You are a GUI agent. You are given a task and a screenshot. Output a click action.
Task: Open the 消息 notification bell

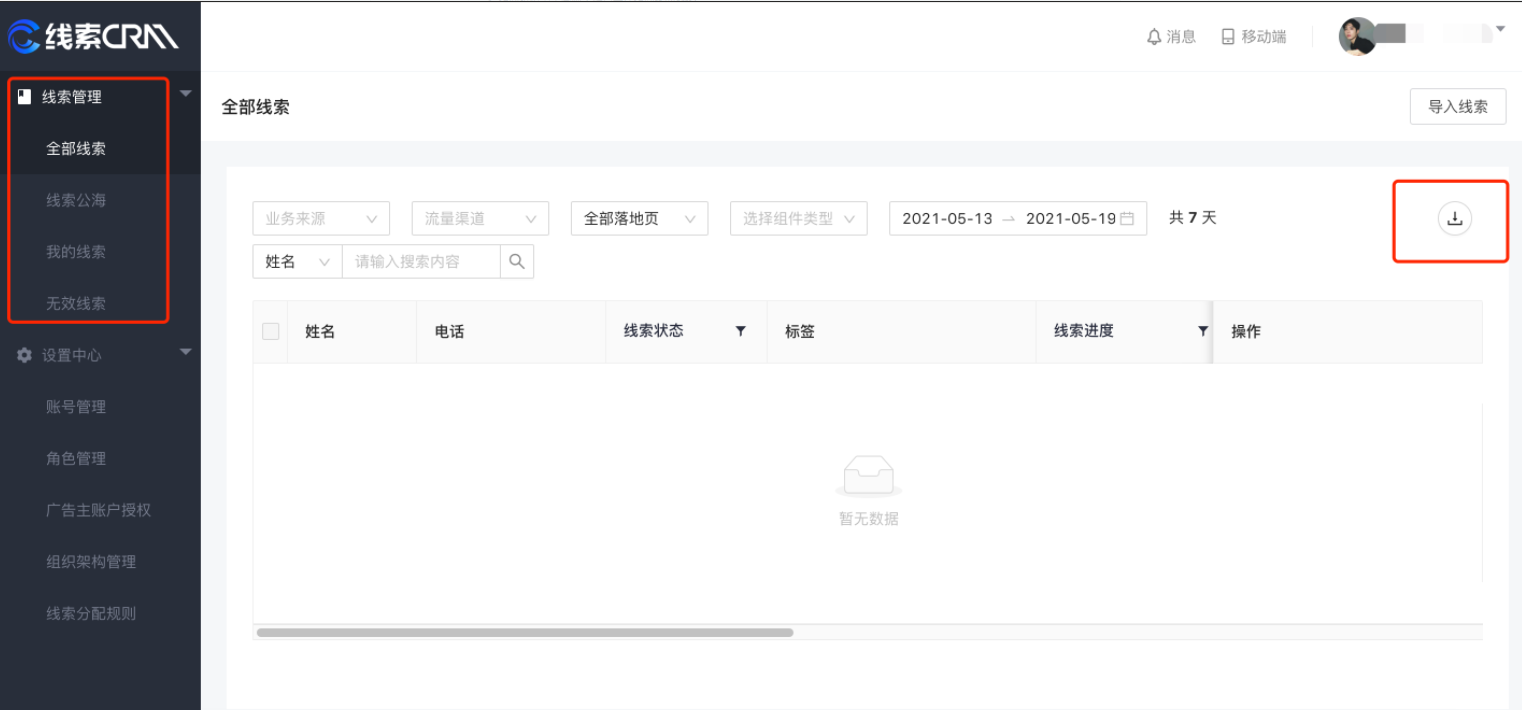(x=1154, y=37)
